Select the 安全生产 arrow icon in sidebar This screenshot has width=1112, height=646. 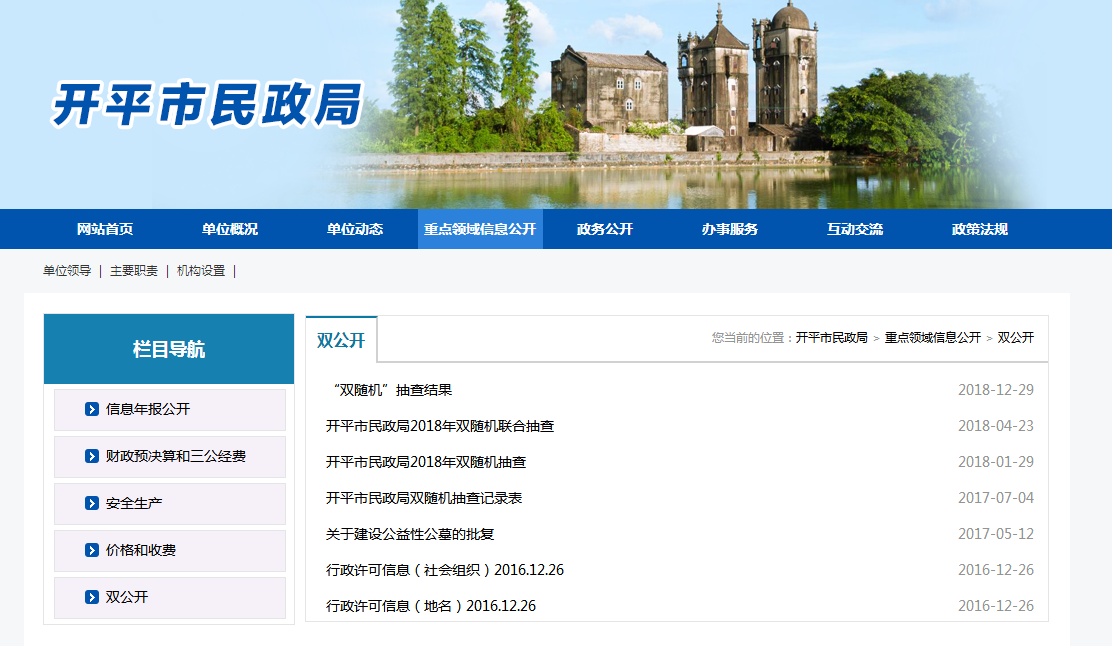pos(91,504)
